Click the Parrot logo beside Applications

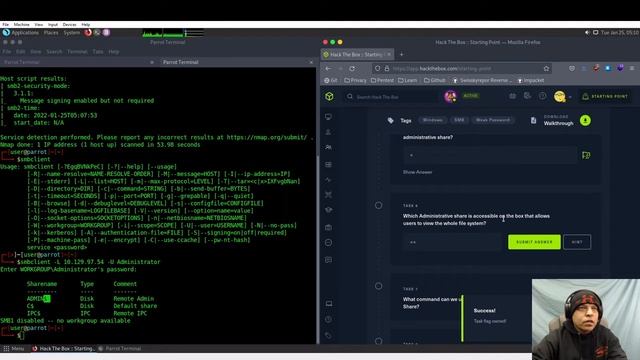coord(6,33)
